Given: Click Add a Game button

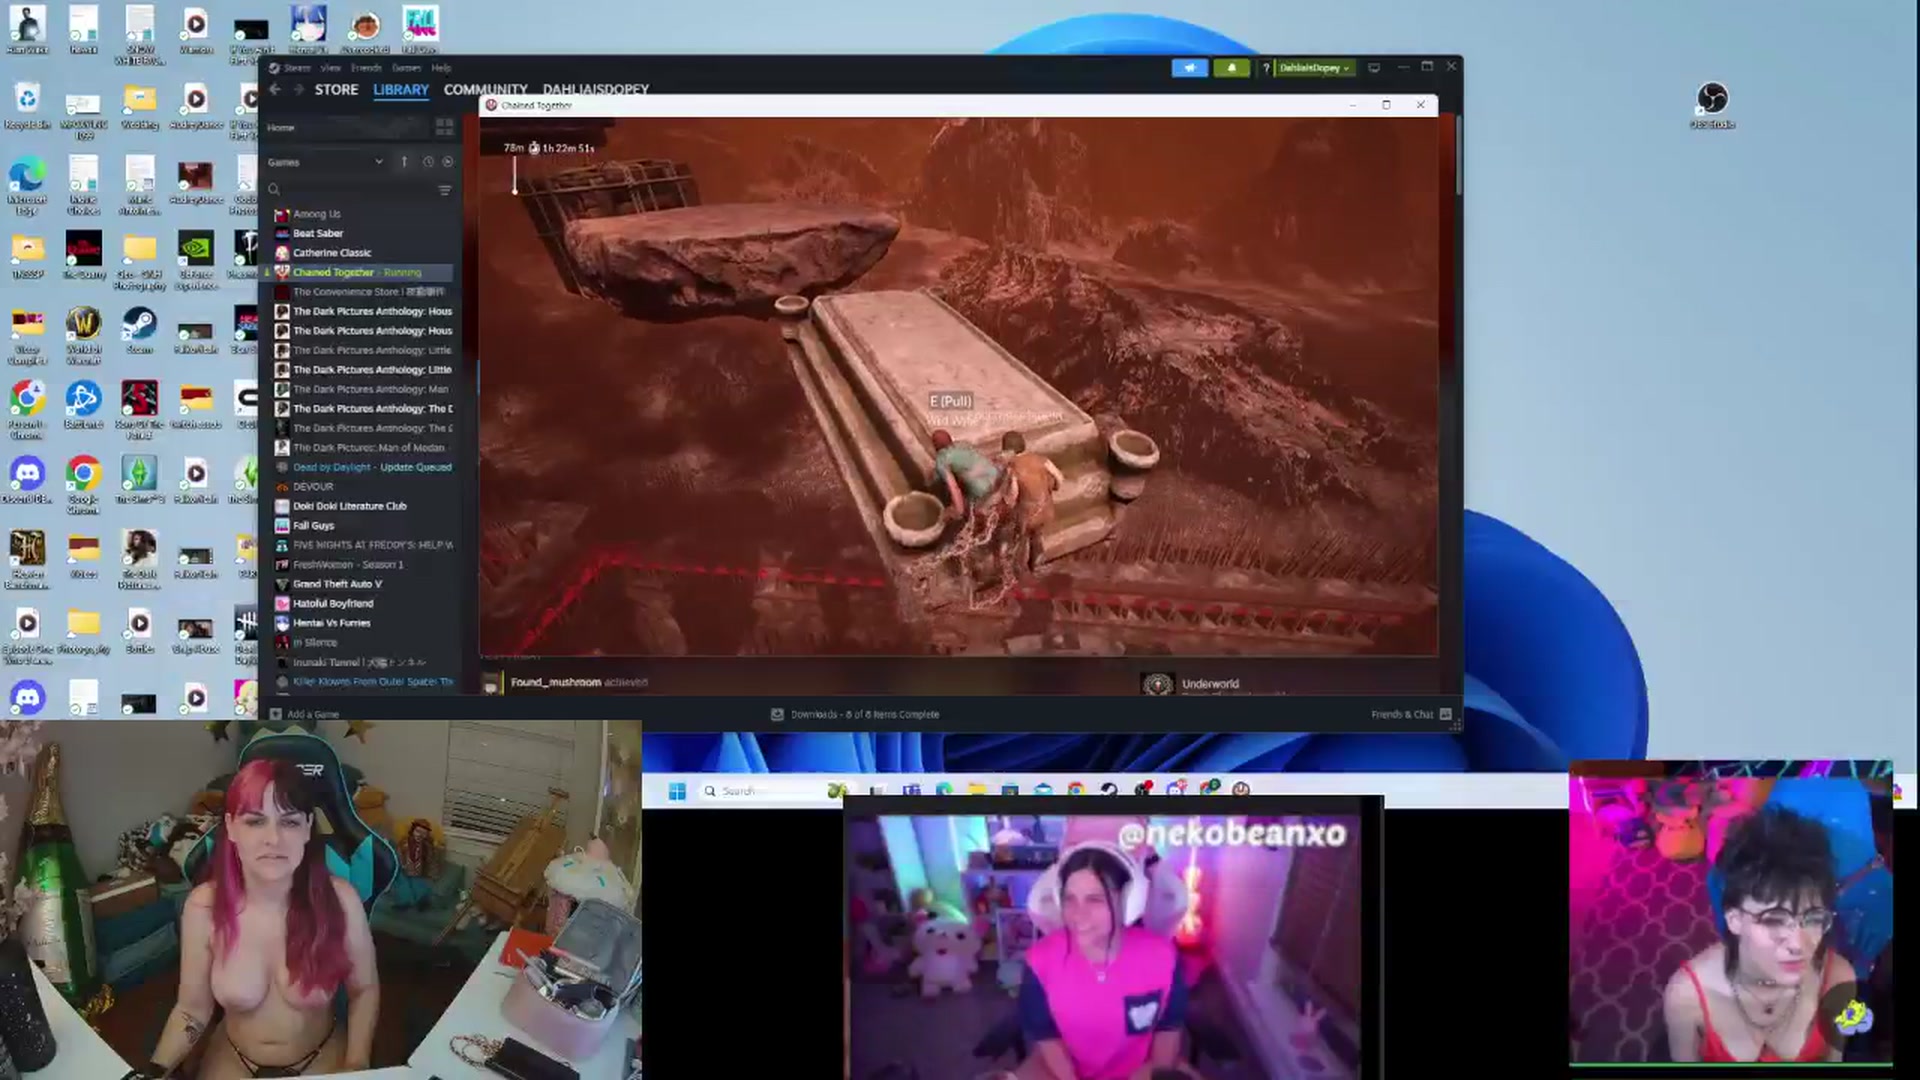Looking at the screenshot, I should (x=305, y=714).
